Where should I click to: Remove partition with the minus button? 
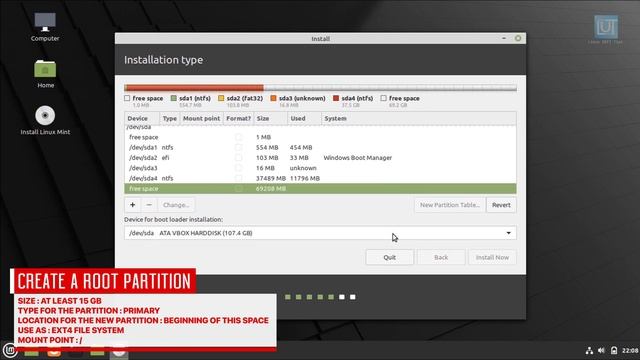pyautogui.click(x=149, y=205)
